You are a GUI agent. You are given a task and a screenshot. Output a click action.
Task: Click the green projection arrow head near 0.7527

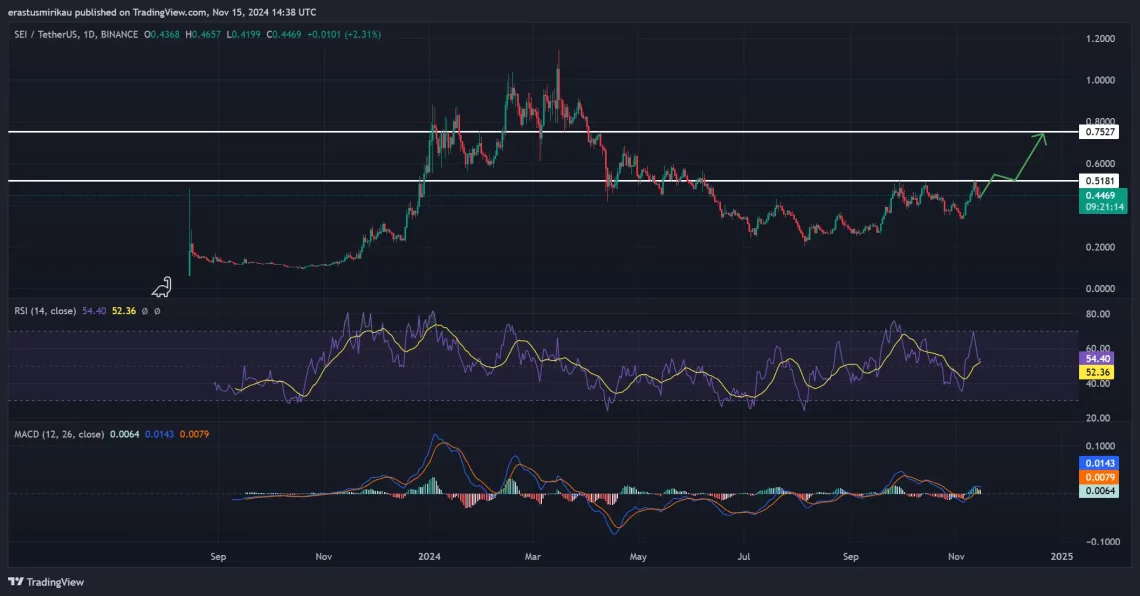click(1043, 137)
